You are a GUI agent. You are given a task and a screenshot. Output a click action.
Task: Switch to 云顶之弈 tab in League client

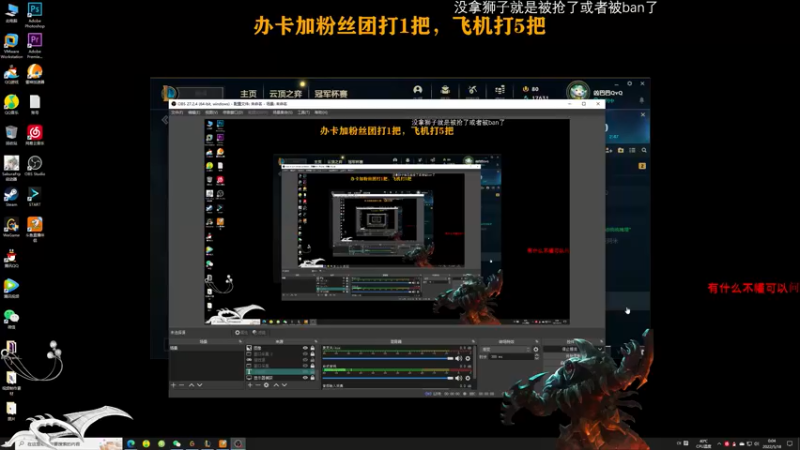[x=286, y=94]
